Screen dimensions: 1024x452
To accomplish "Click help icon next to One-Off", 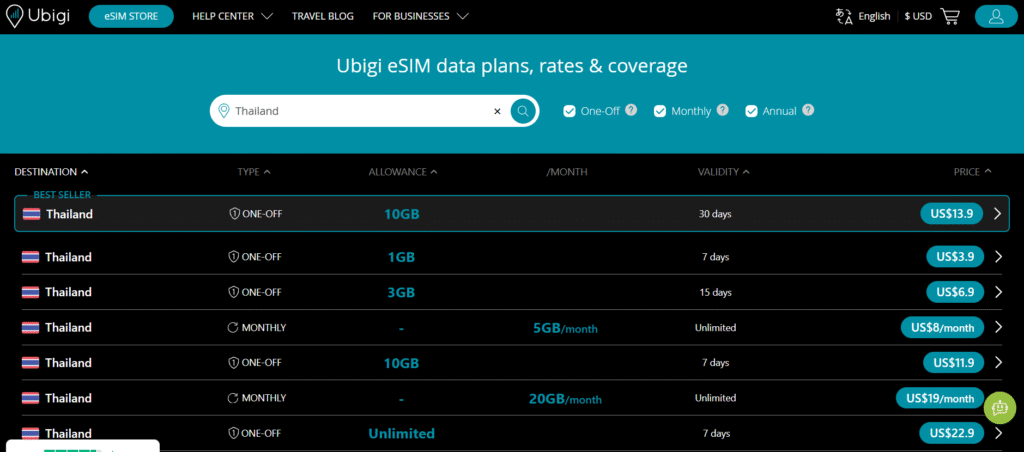I will 631,110.
